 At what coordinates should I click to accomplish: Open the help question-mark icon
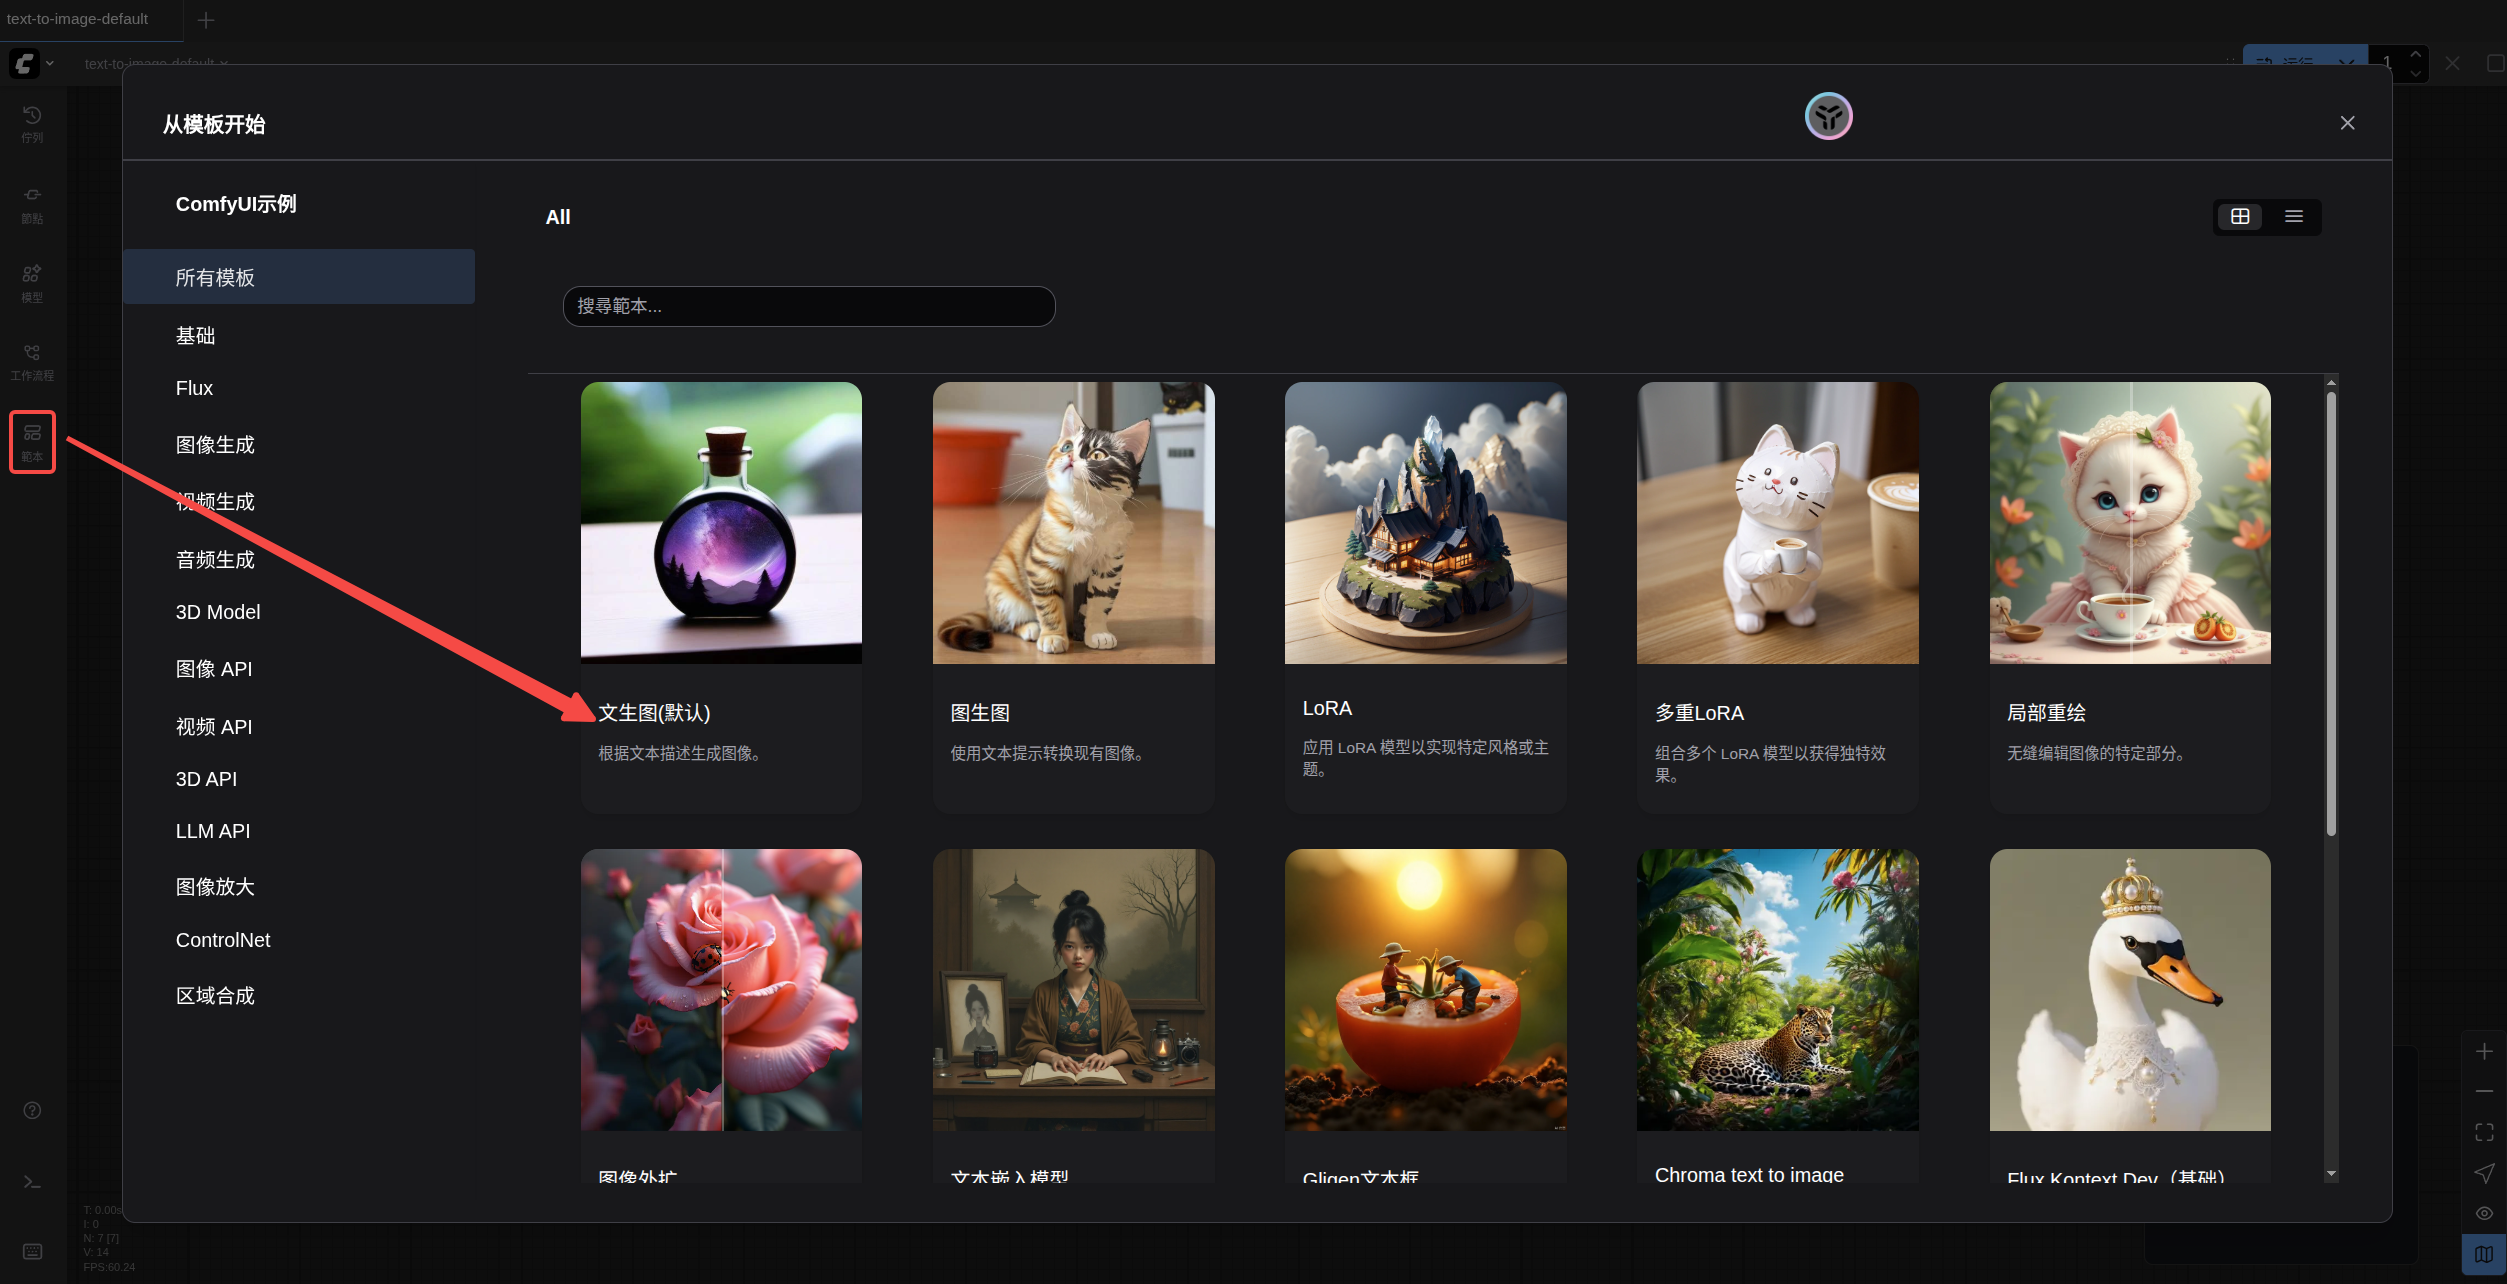pyautogui.click(x=32, y=1110)
